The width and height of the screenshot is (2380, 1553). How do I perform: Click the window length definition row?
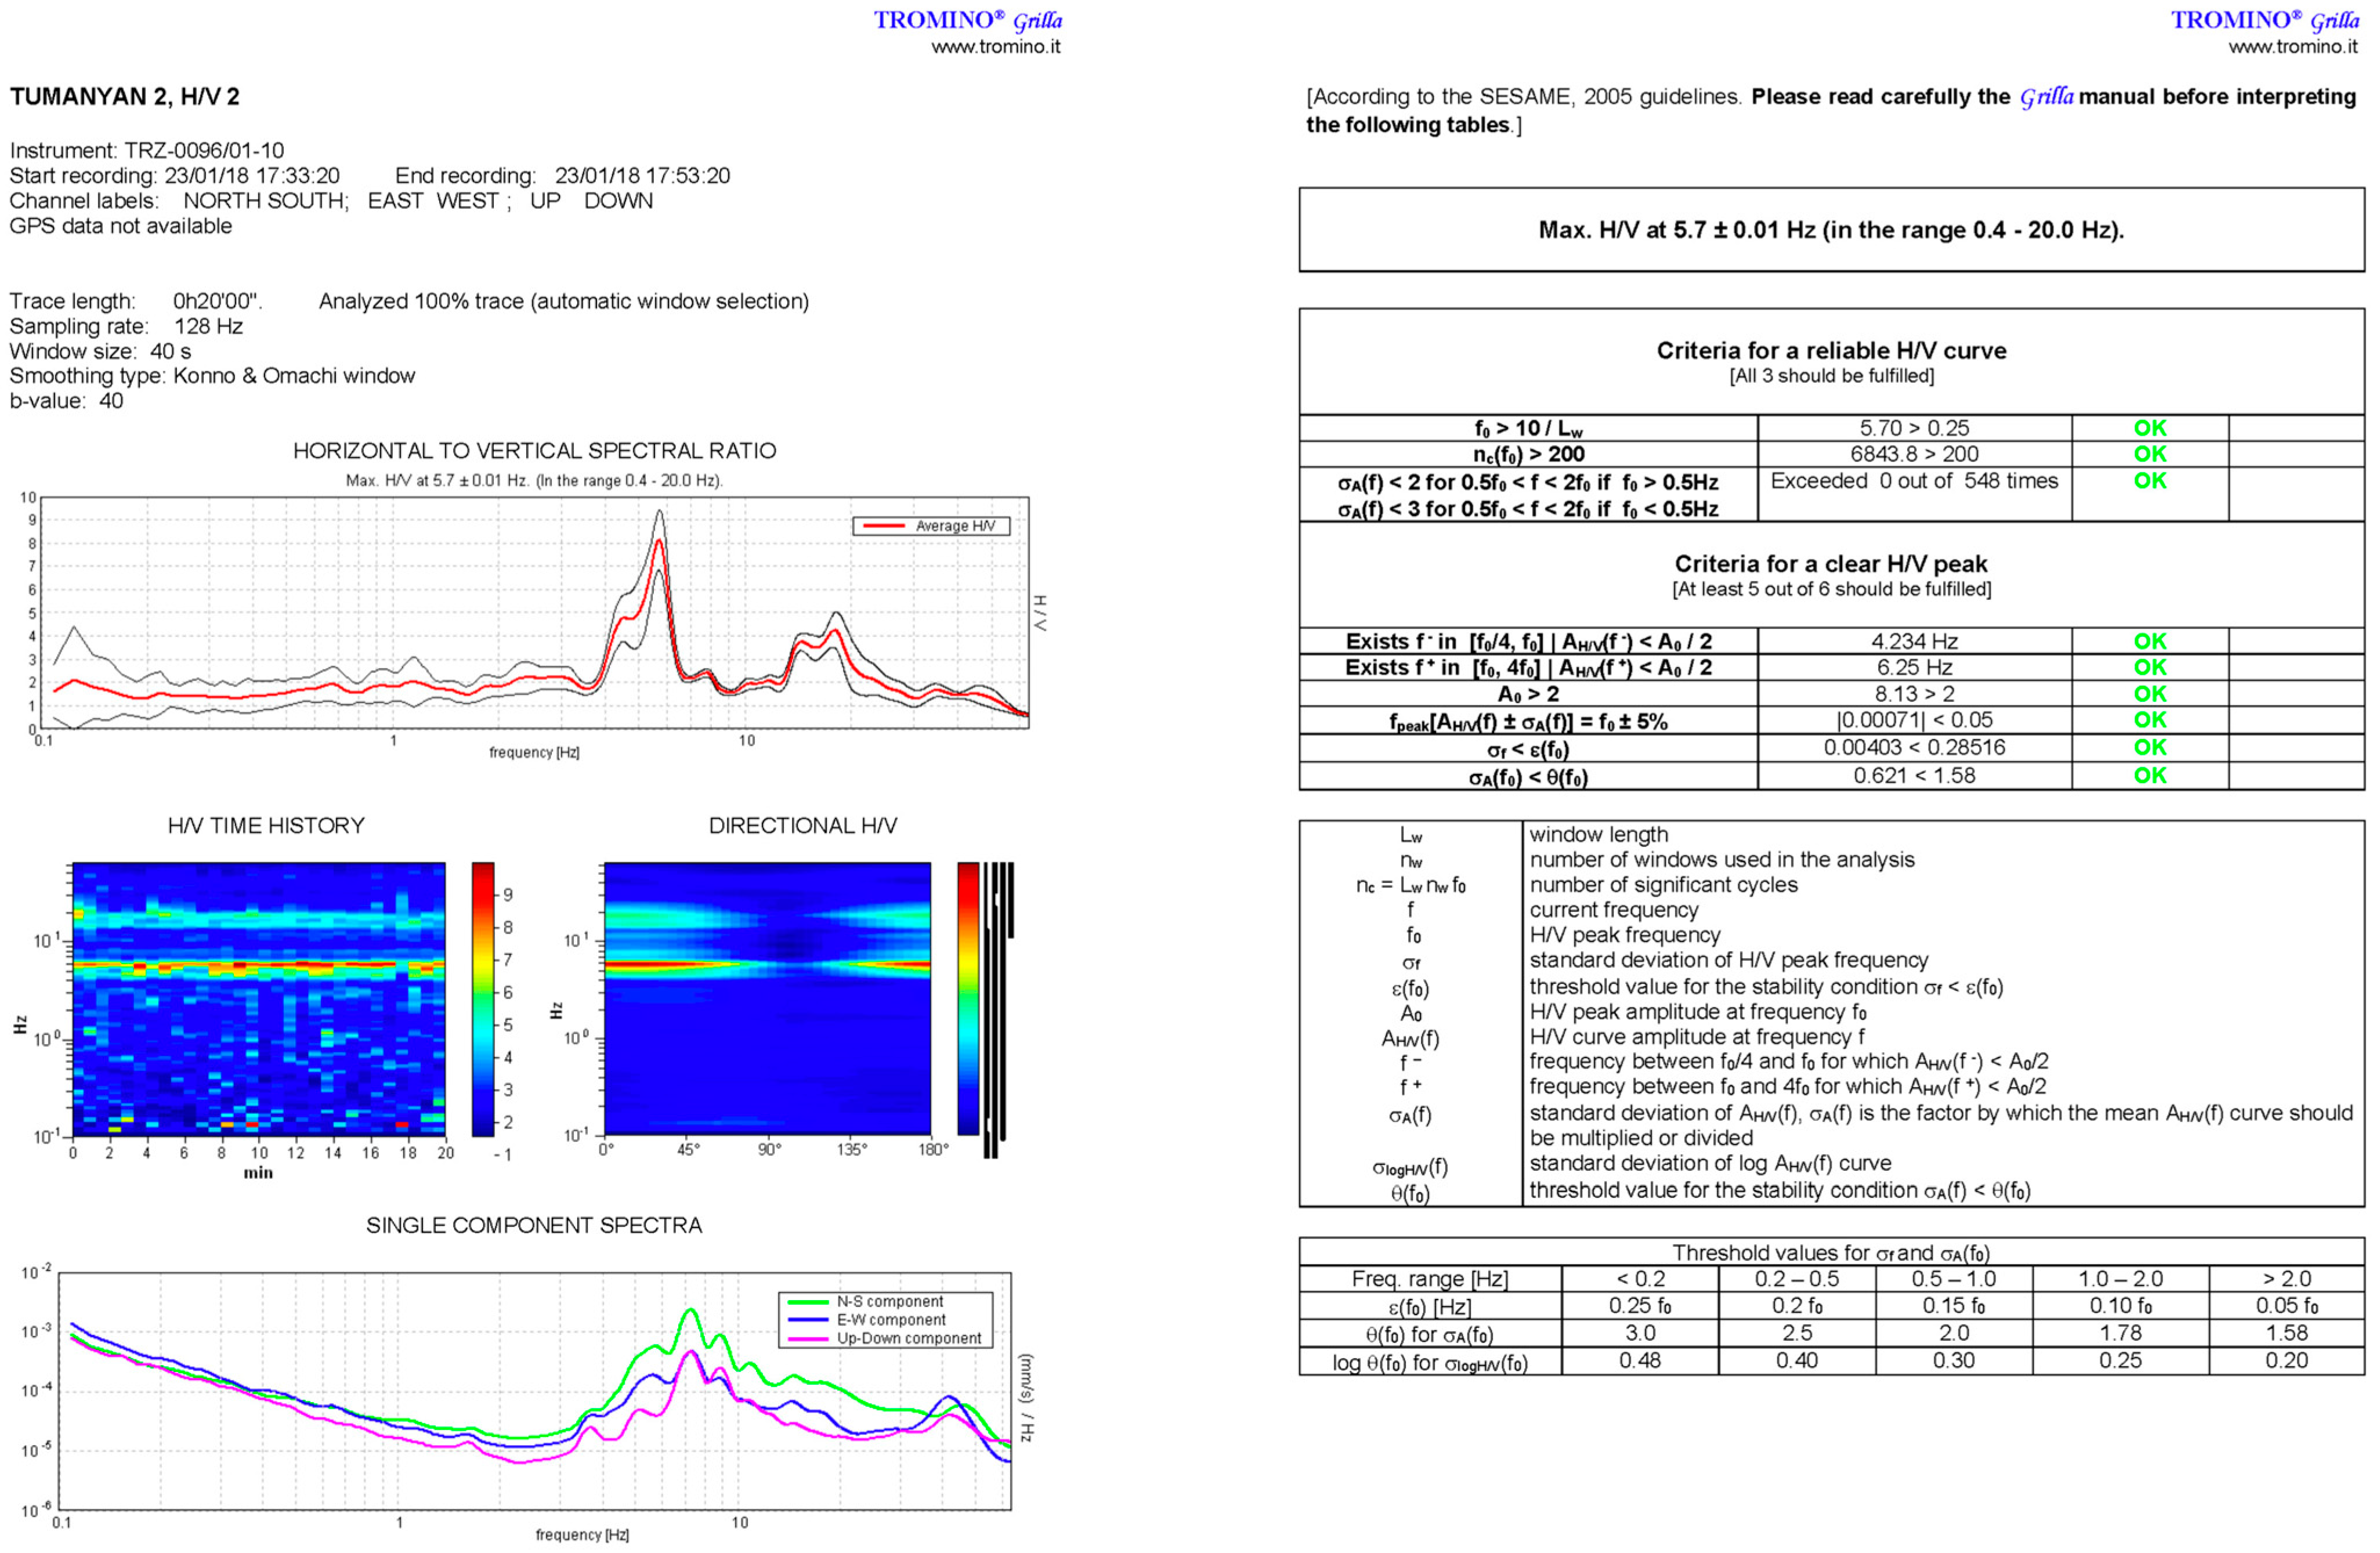(1831, 835)
